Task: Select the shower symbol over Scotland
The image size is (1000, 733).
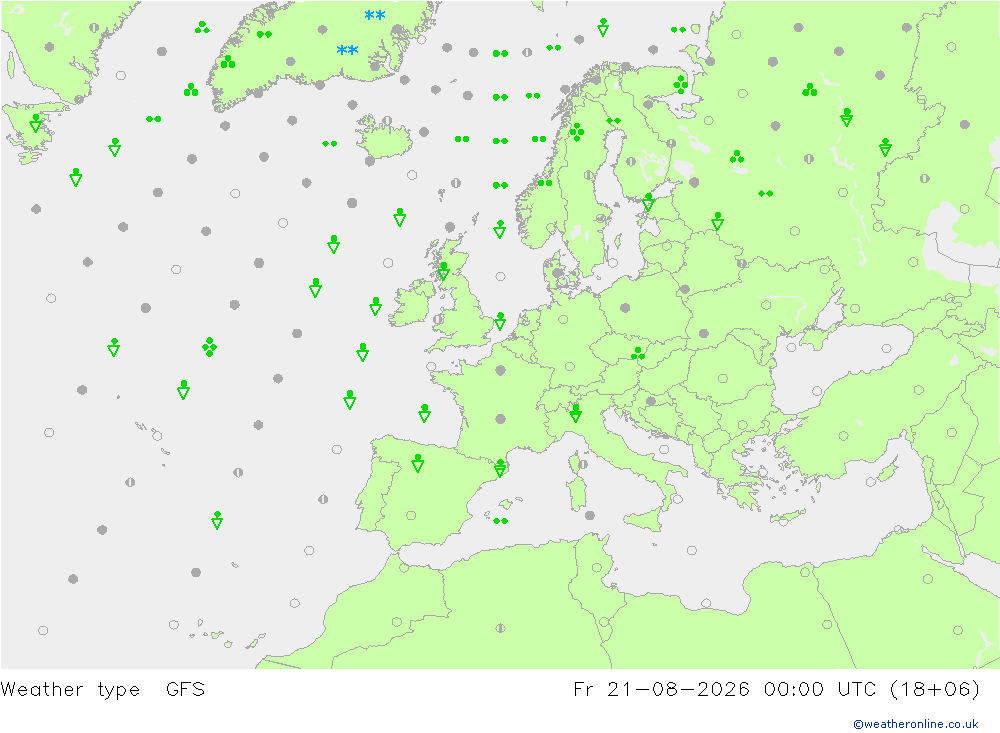Action: click(x=444, y=271)
